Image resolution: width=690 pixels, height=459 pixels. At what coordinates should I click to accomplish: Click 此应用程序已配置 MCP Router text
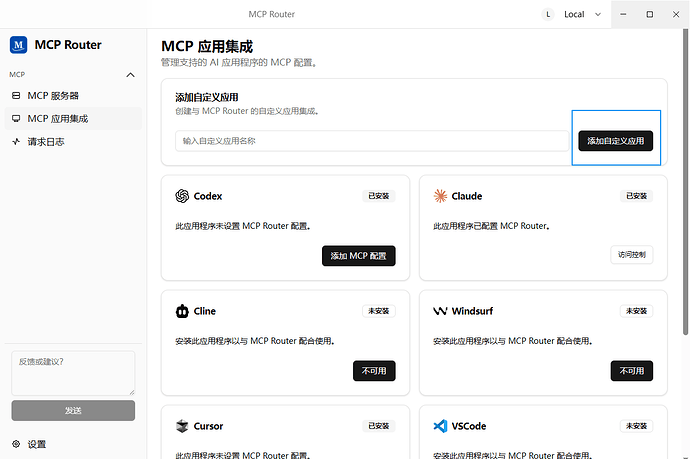(491, 226)
